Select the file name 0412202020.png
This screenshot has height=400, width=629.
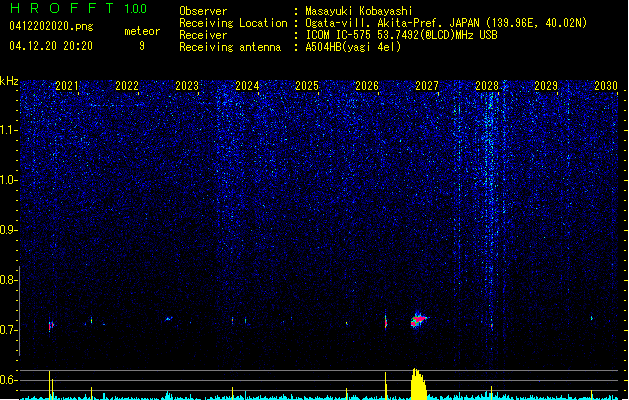[x=51, y=26]
